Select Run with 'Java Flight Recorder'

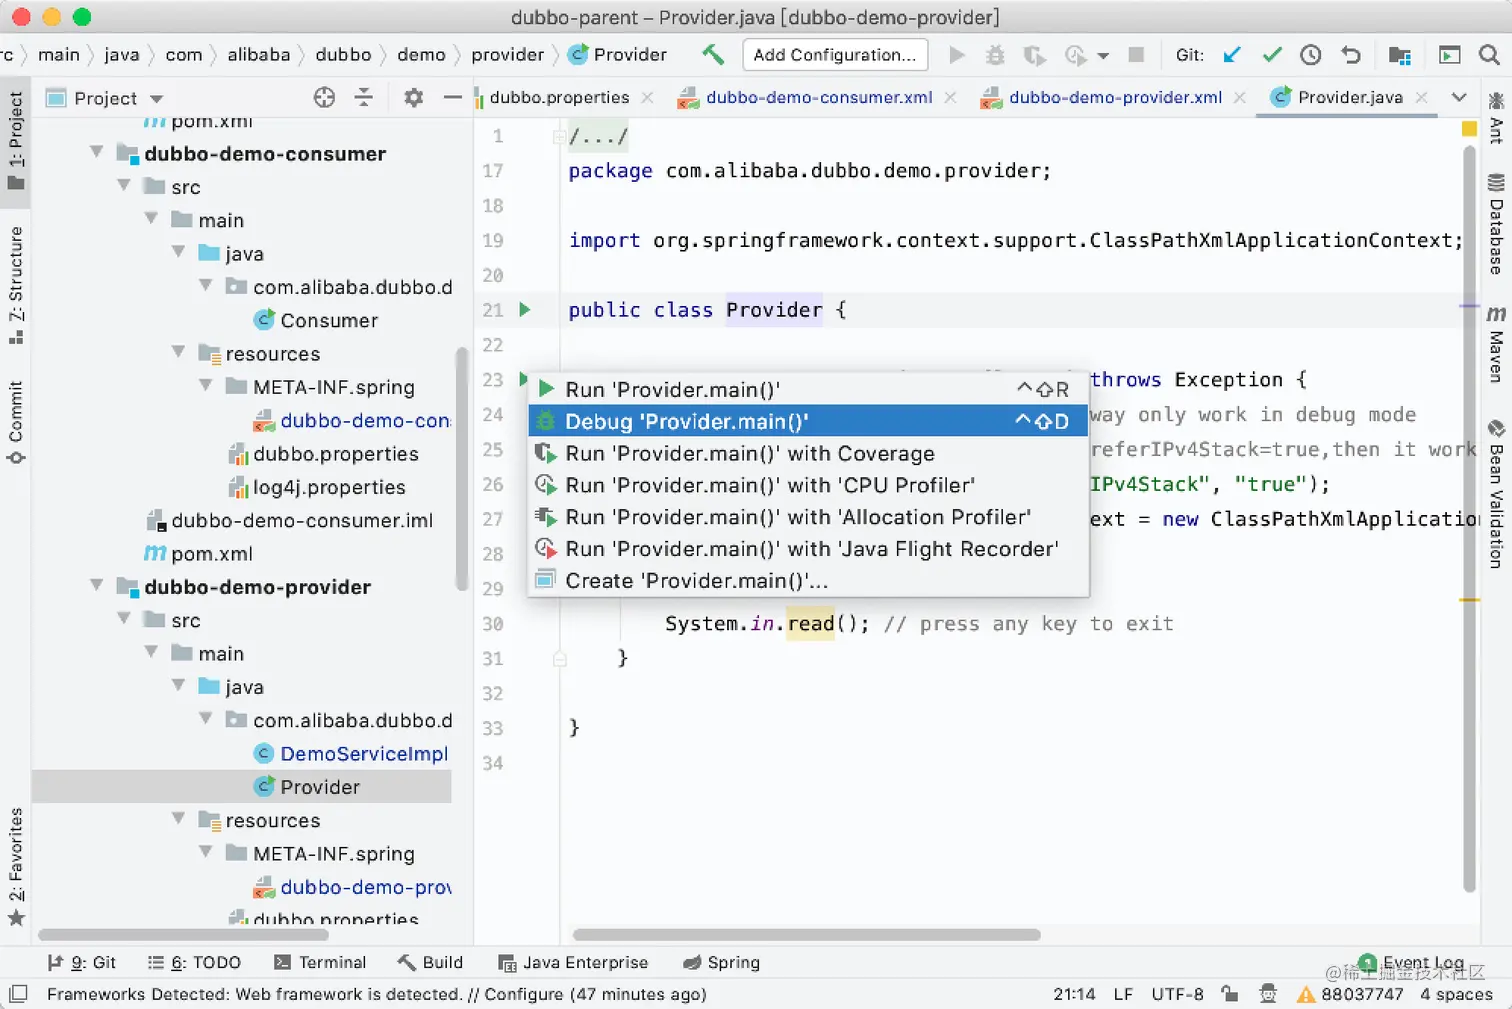(808, 549)
